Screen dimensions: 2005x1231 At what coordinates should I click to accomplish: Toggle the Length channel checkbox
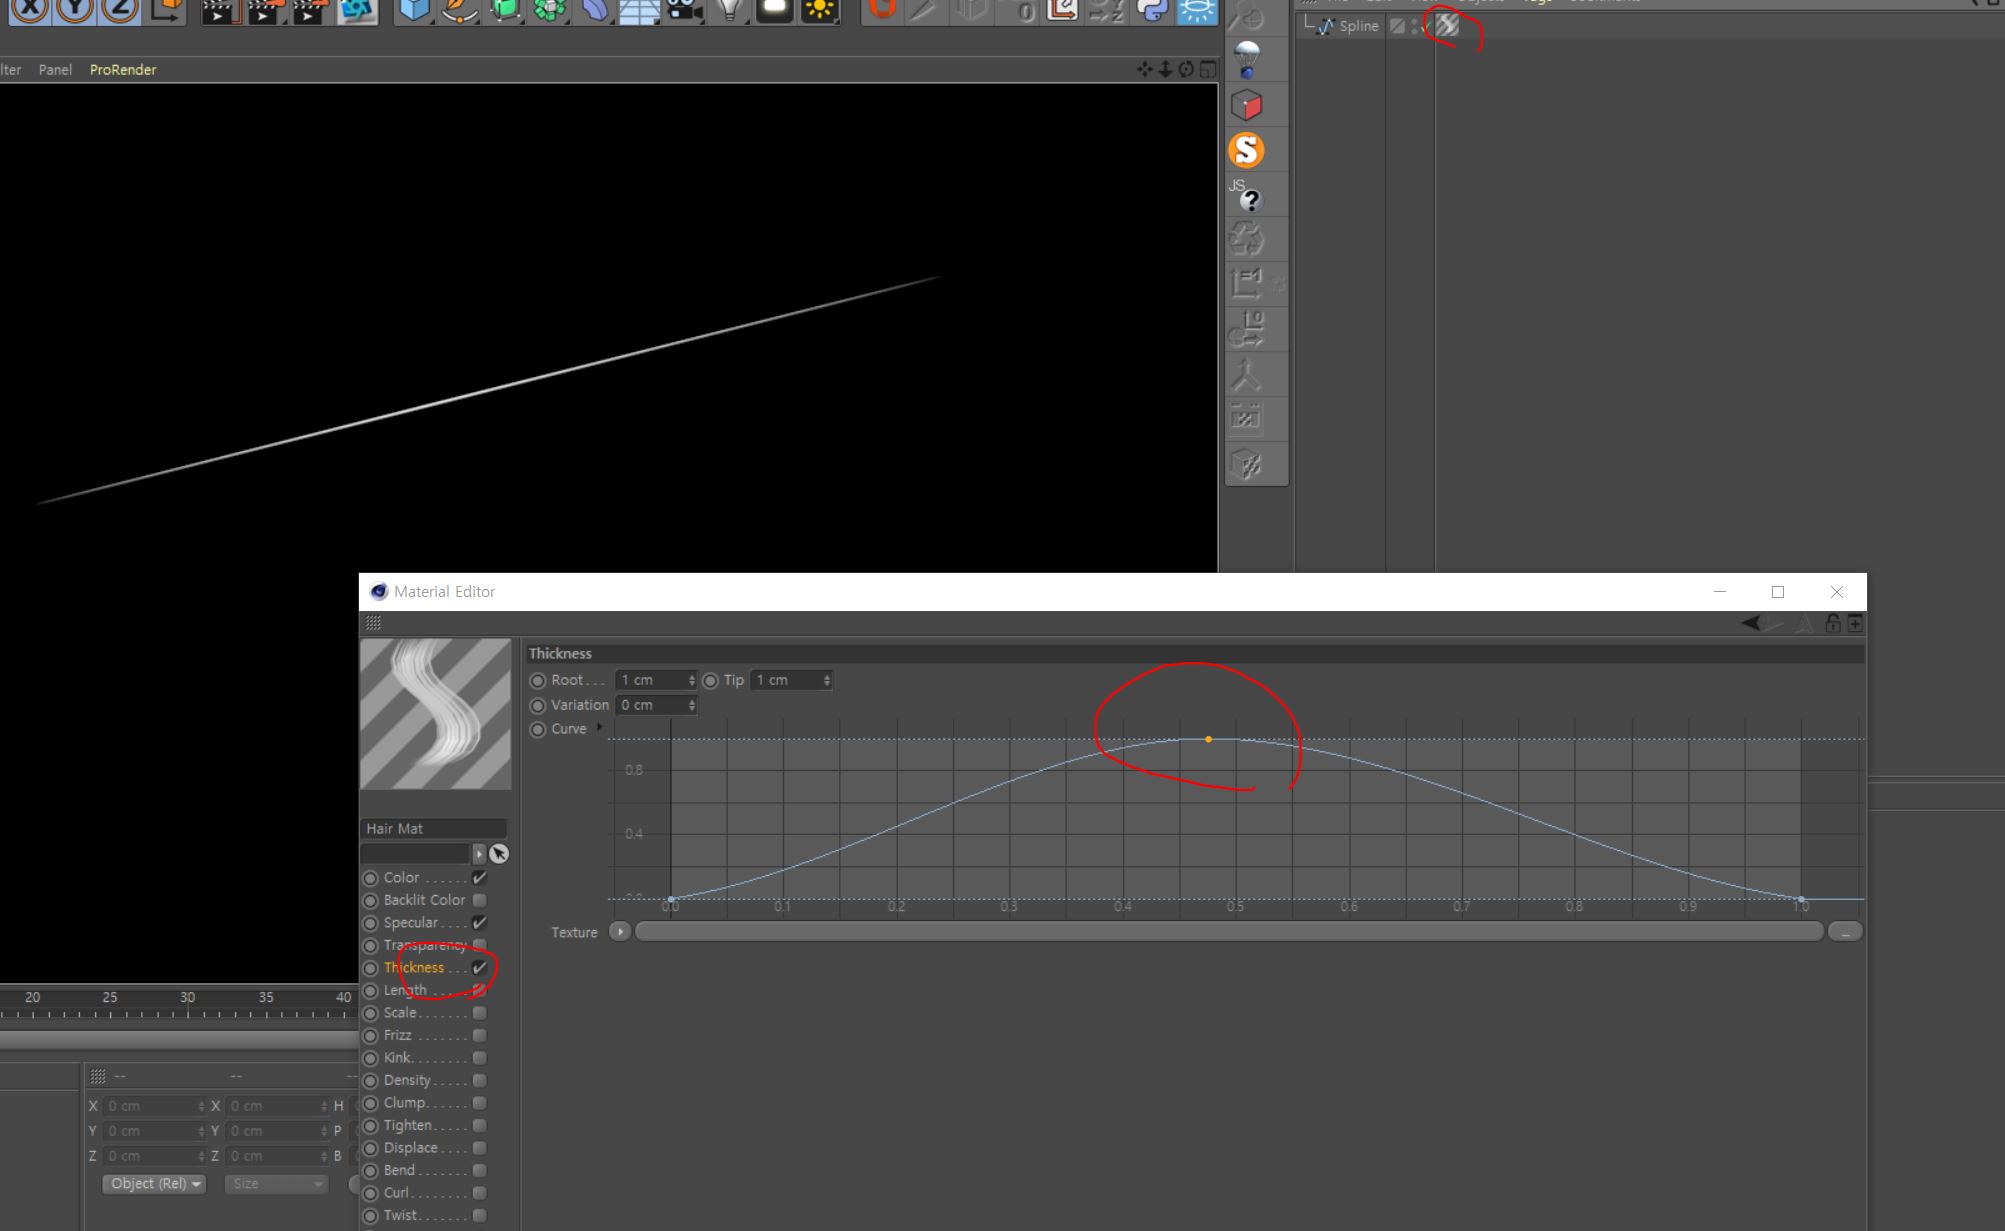click(480, 989)
